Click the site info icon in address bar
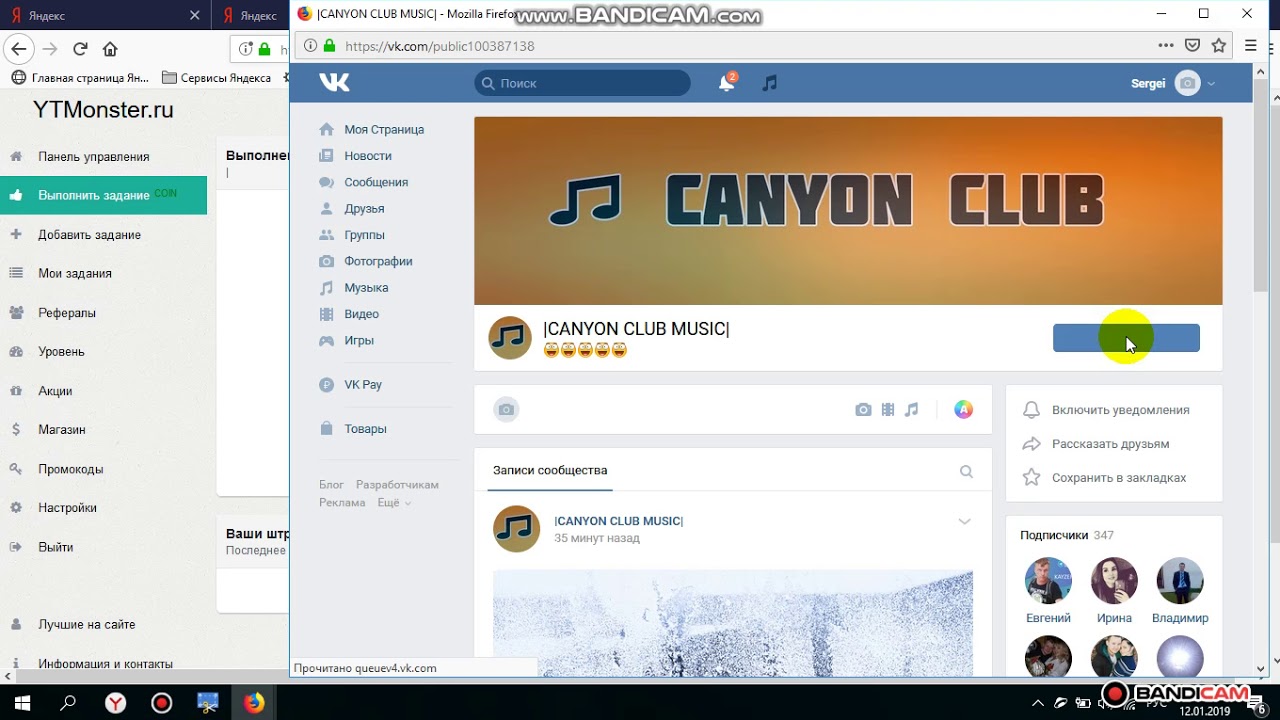This screenshot has width=1280, height=720. point(309,46)
